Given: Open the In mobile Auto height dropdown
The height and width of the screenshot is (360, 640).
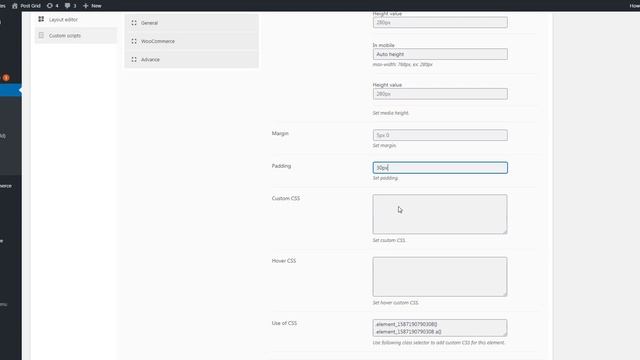Looking at the screenshot, I should click(x=440, y=54).
